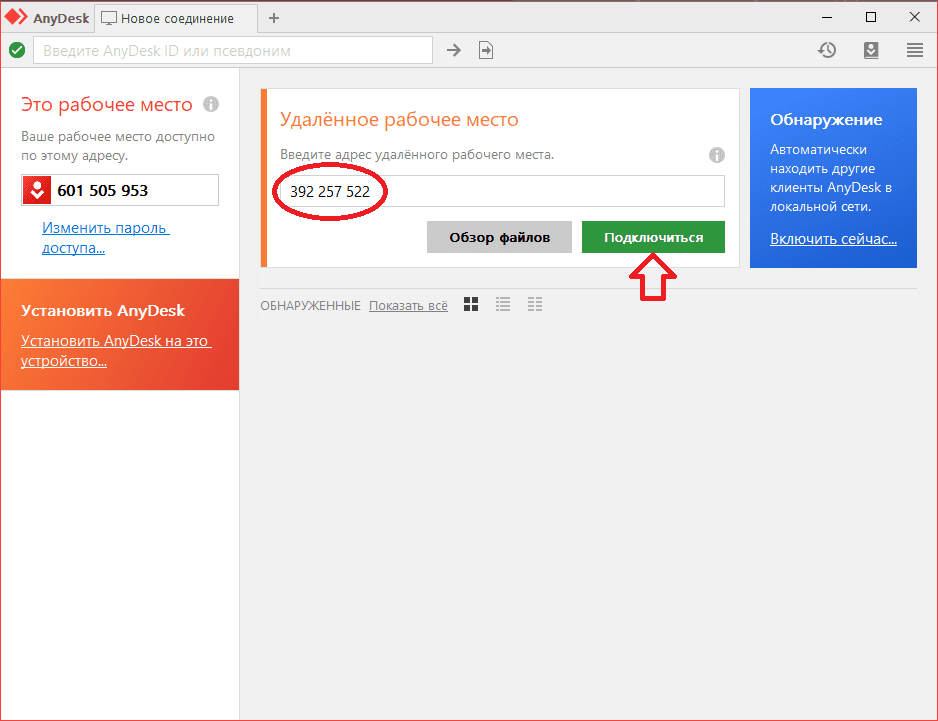Click 'Установить AnyDesk на это устройство...' link
Viewport: 938px width, 721px height.
tap(115, 350)
